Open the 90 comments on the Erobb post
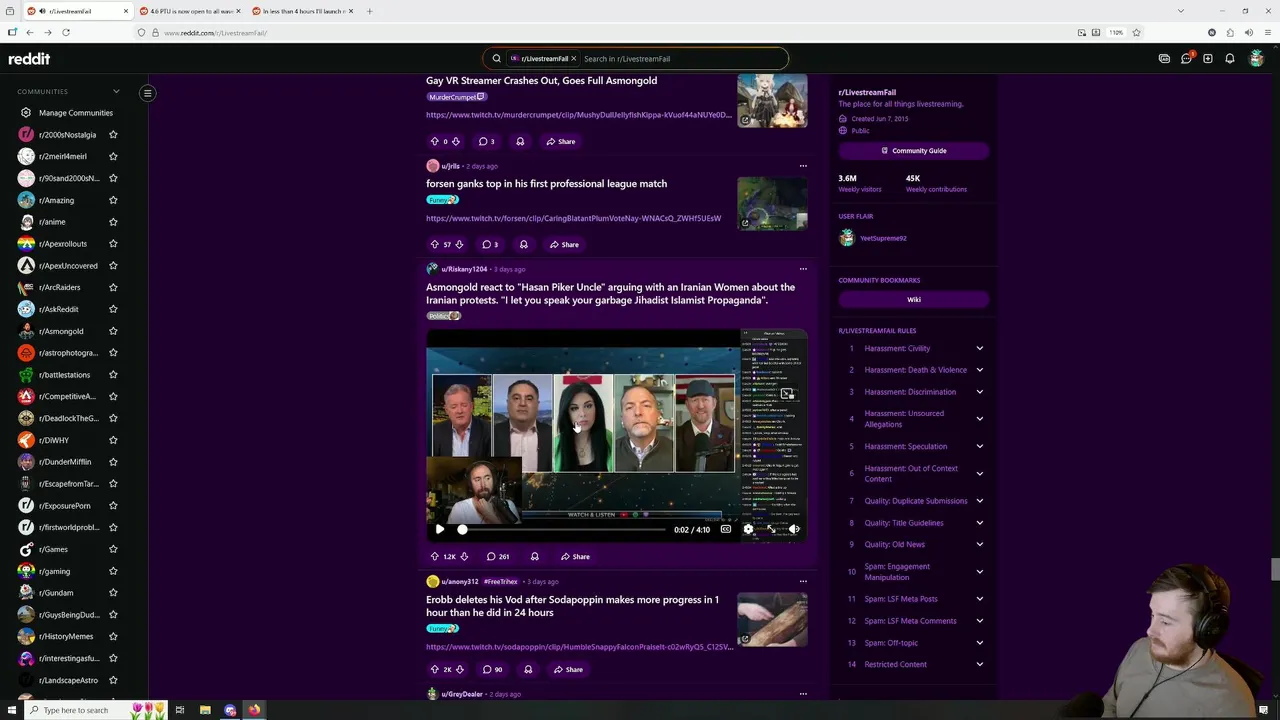 point(492,669)
